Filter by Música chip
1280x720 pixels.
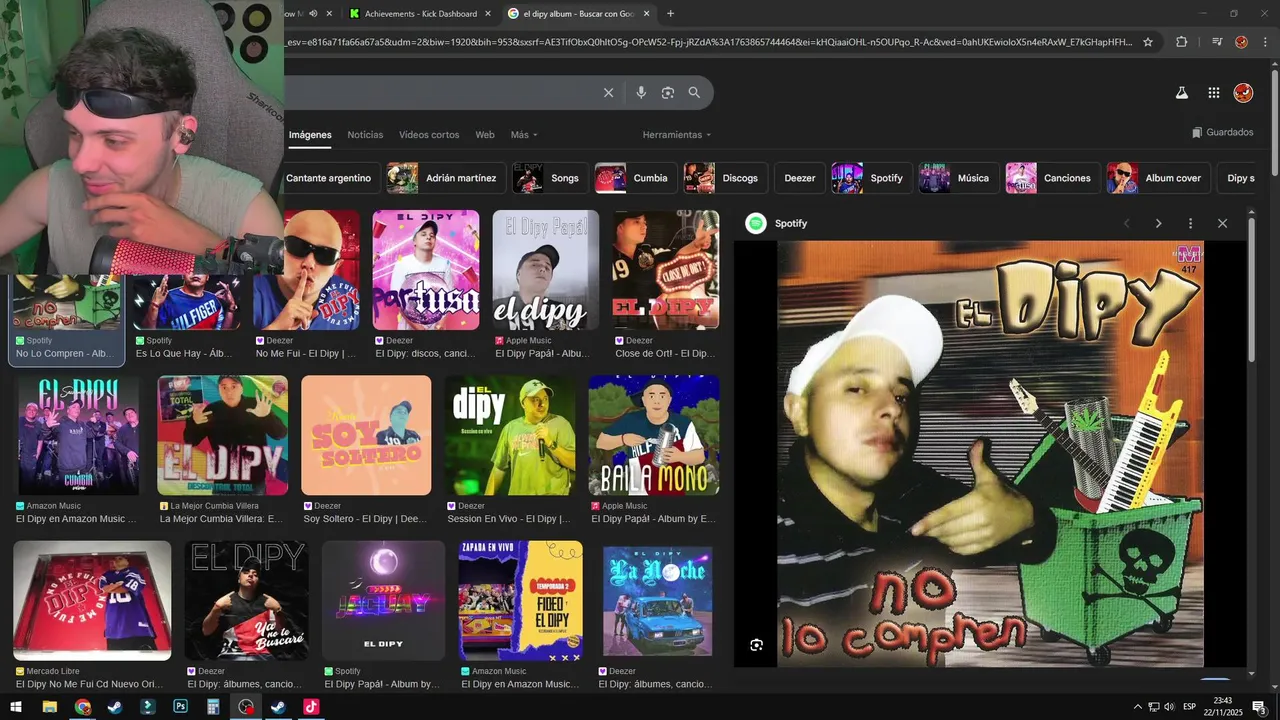click(958, 178)
